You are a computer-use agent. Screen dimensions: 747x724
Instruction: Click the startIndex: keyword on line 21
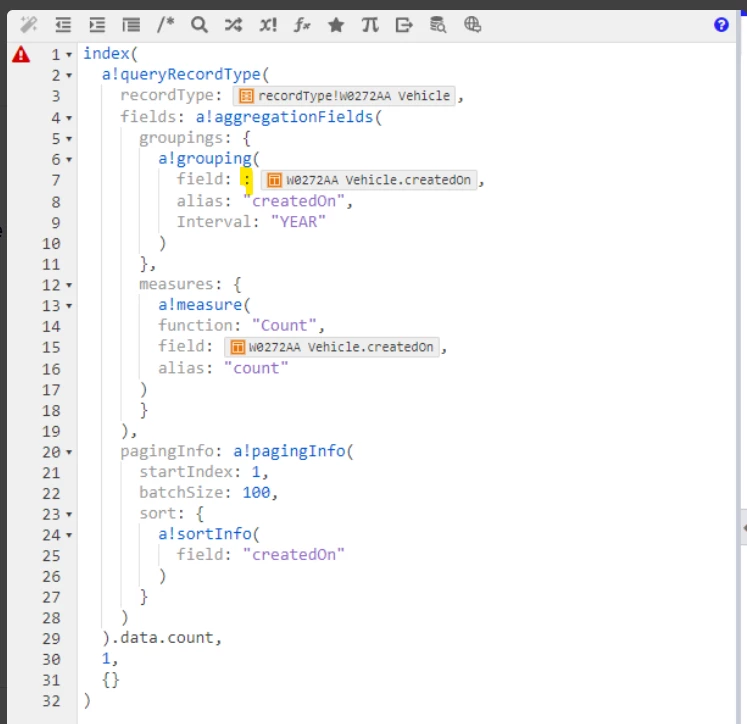pos(190,472)
